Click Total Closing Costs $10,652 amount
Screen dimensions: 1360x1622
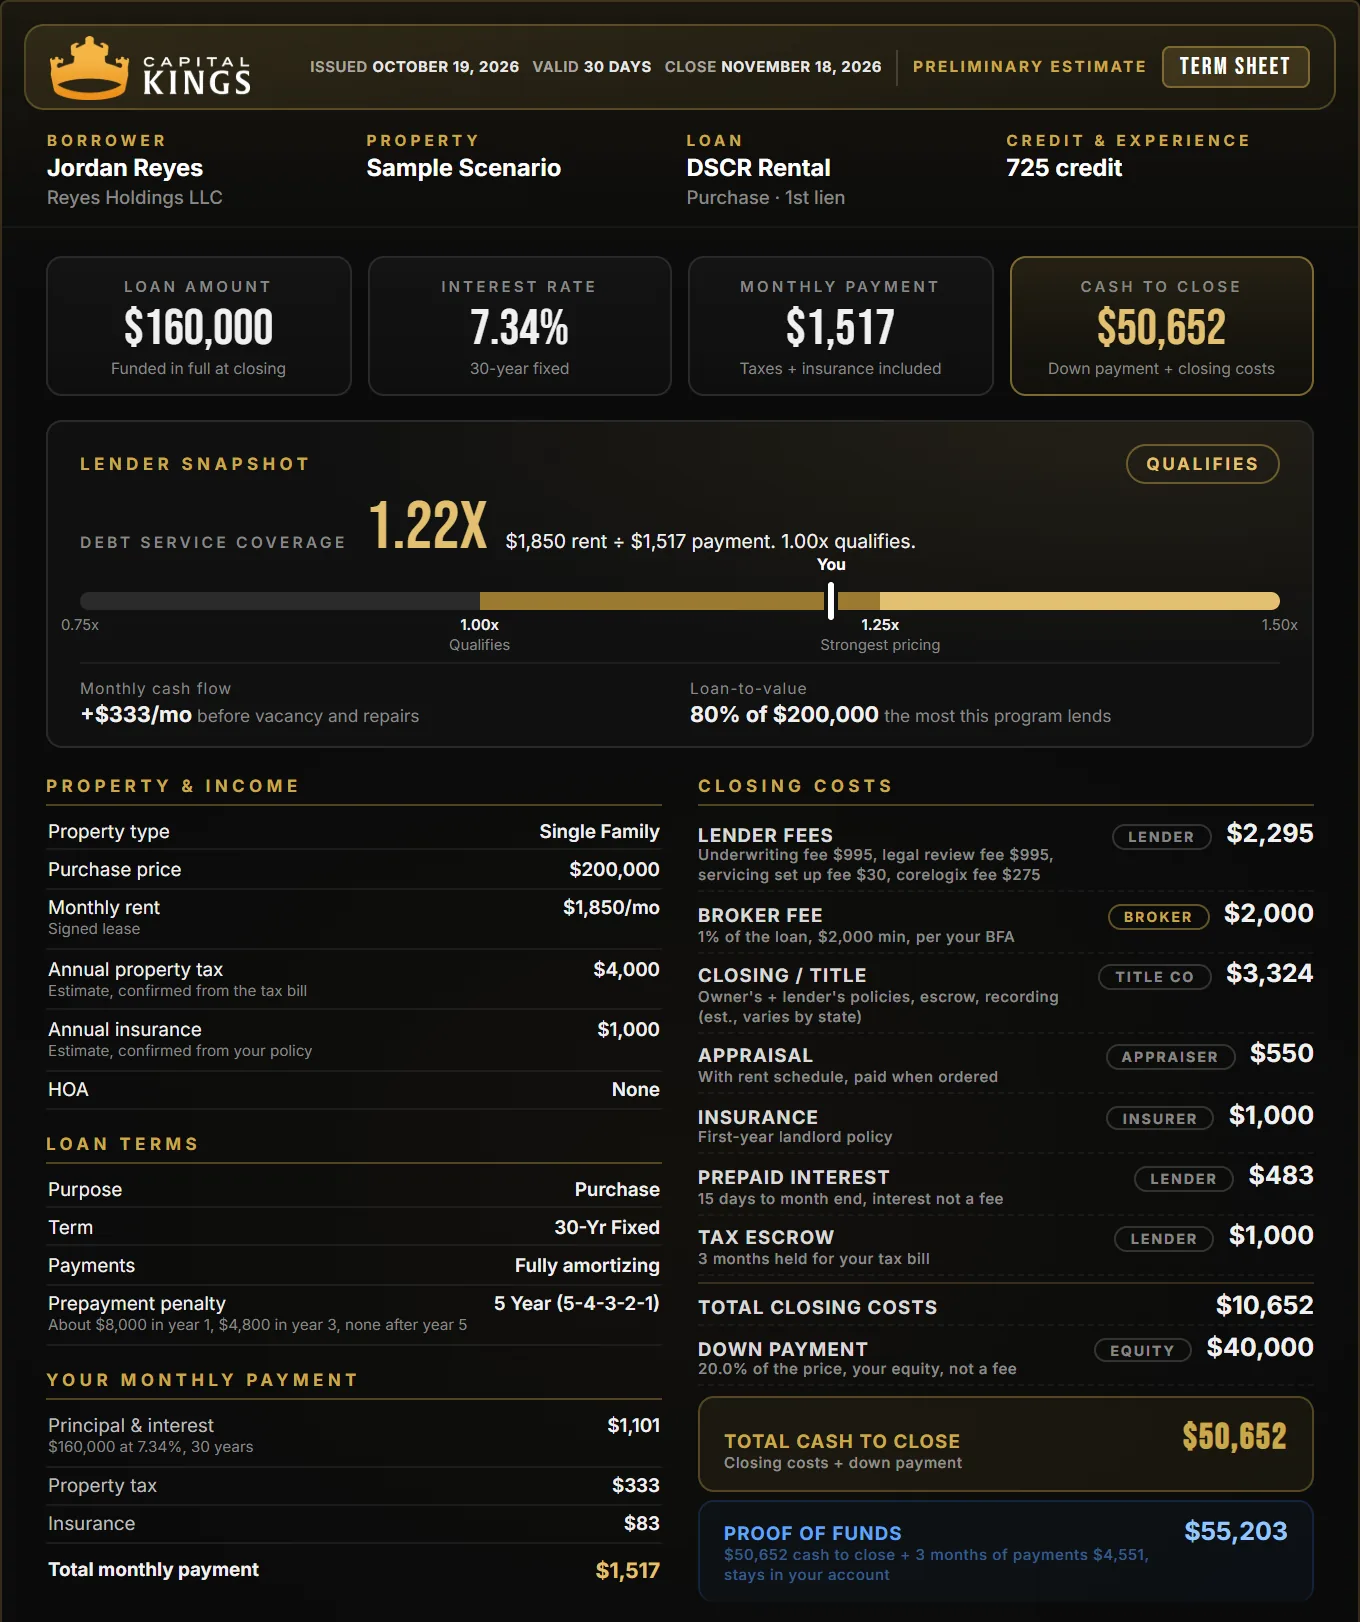coord(1265,1306)
